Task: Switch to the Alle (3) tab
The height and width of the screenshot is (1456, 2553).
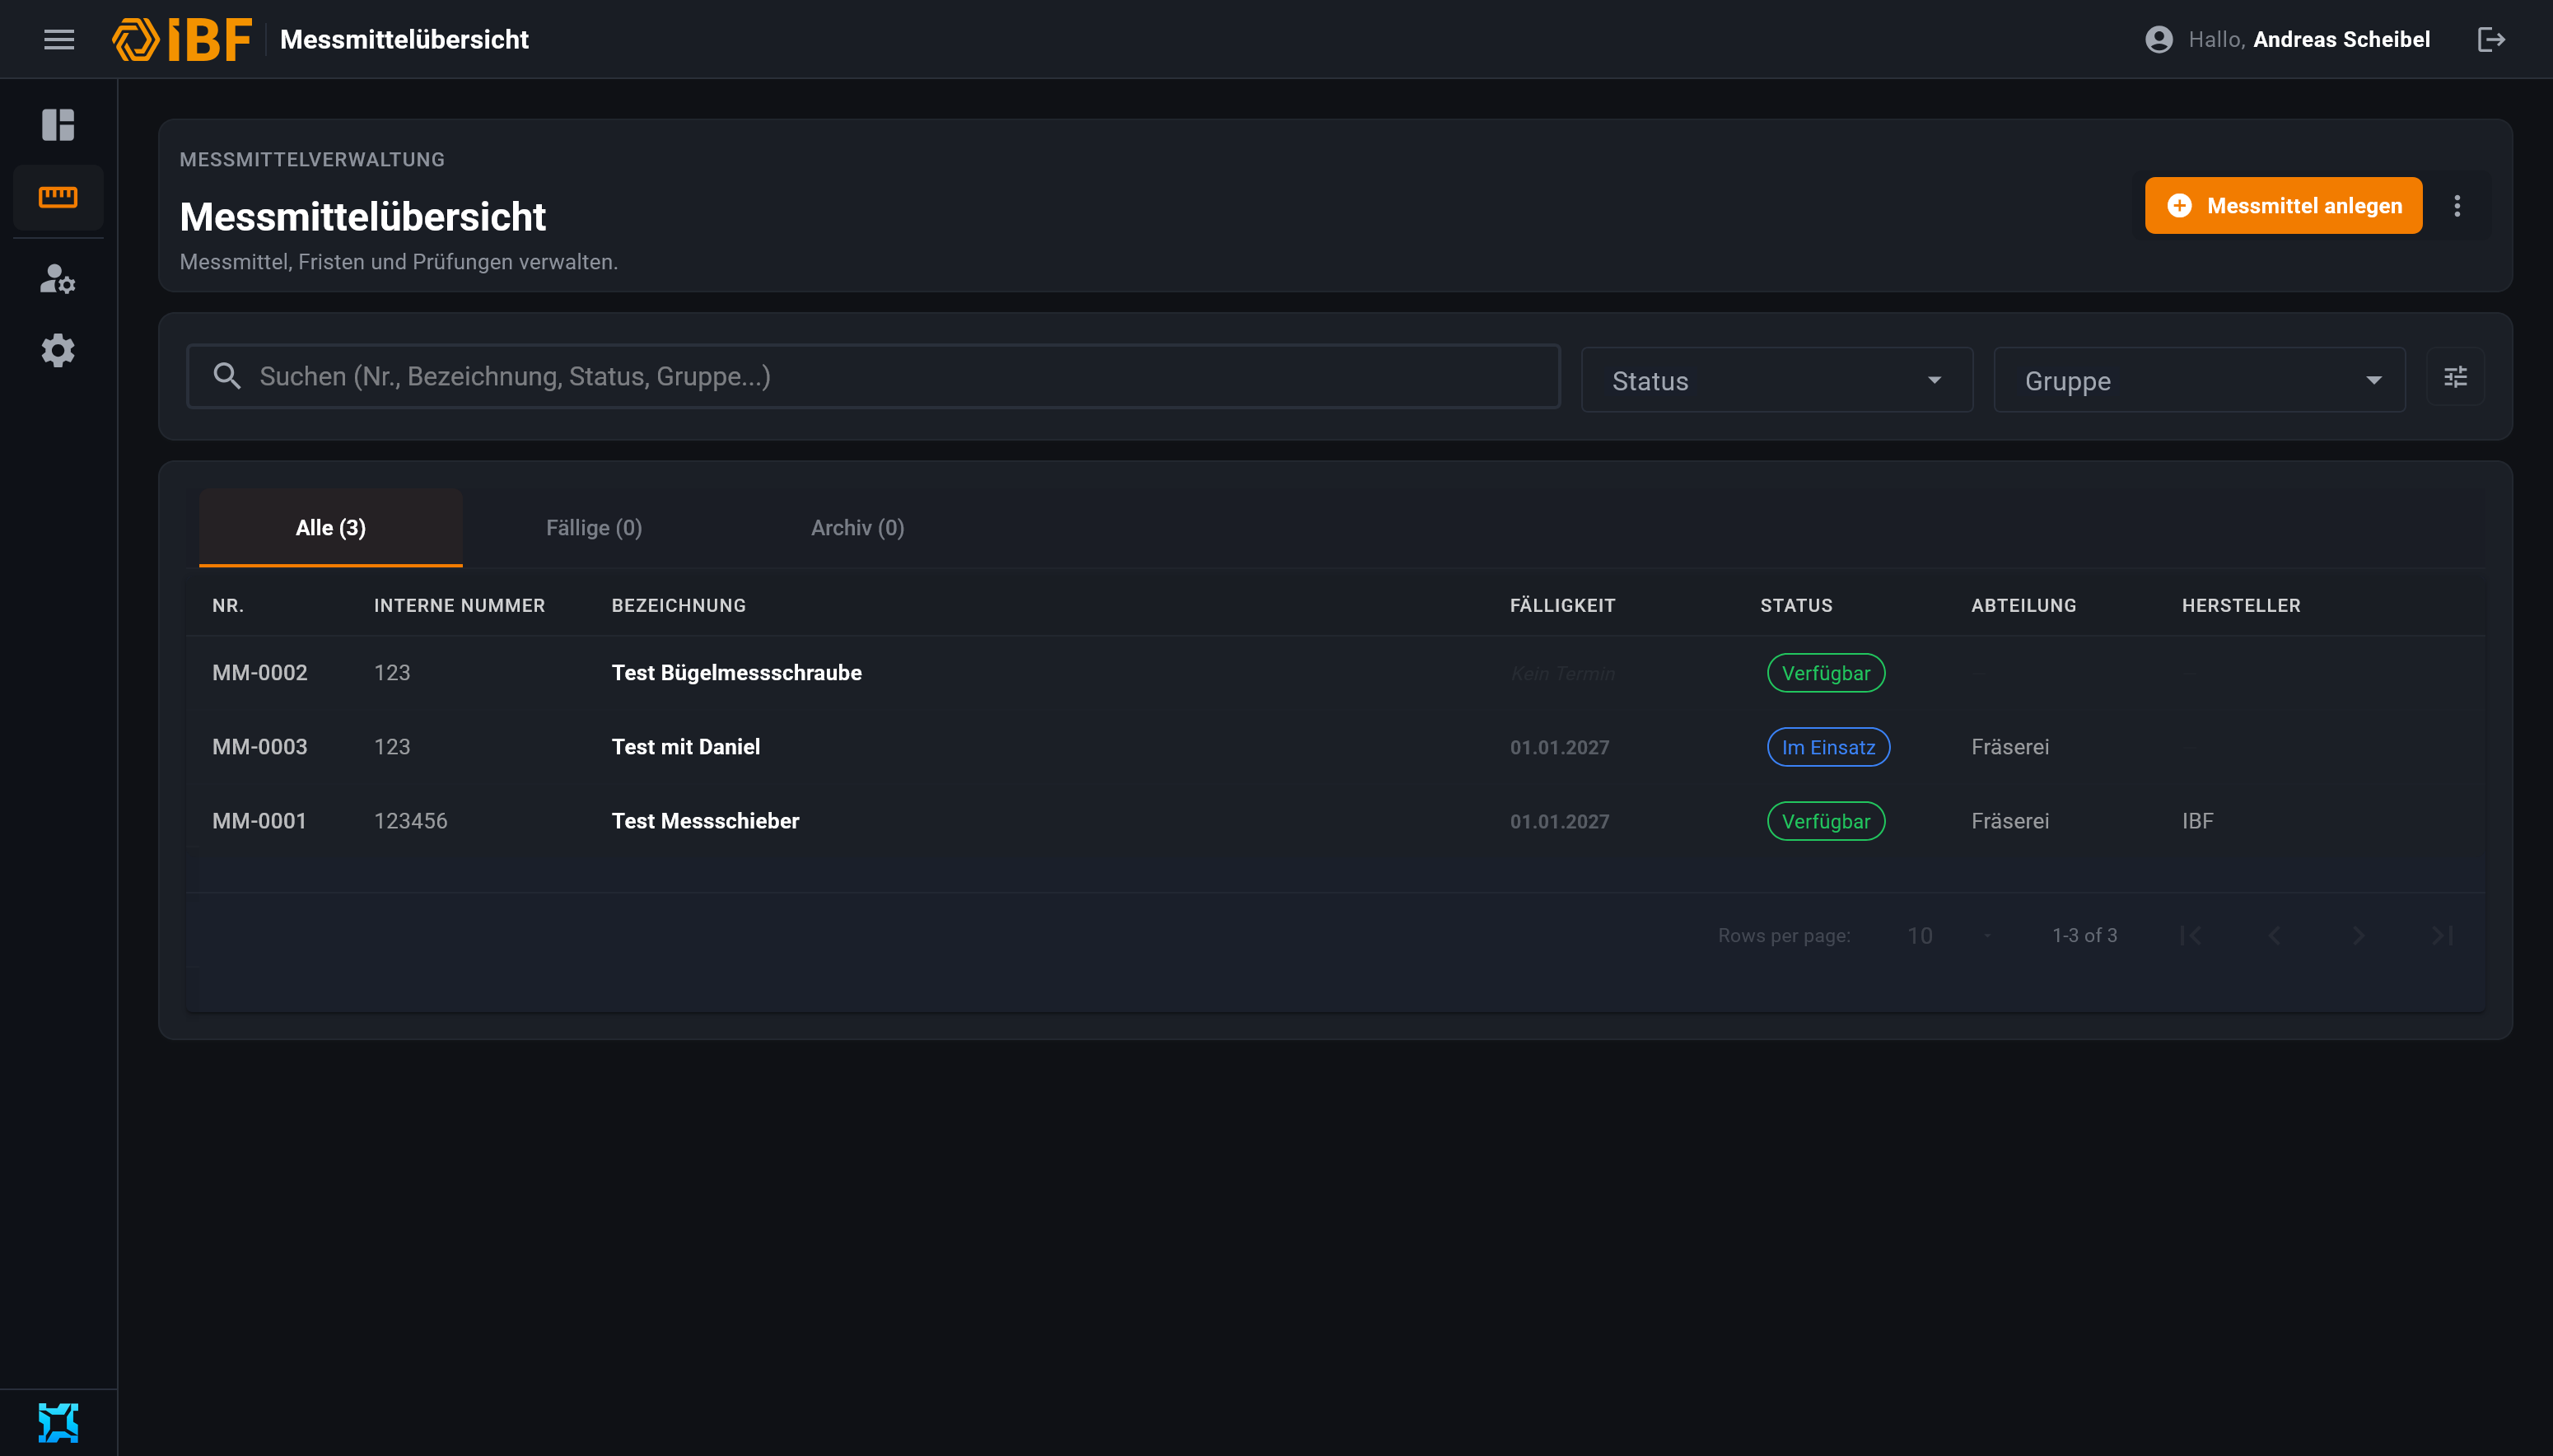Action: tap(330, 528)
